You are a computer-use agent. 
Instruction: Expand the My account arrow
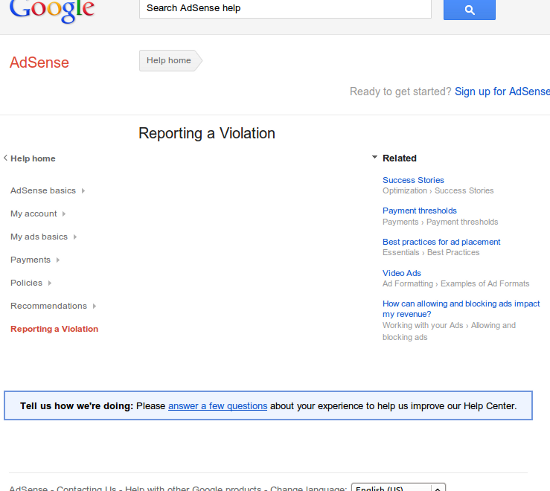[x=63, y=214]
